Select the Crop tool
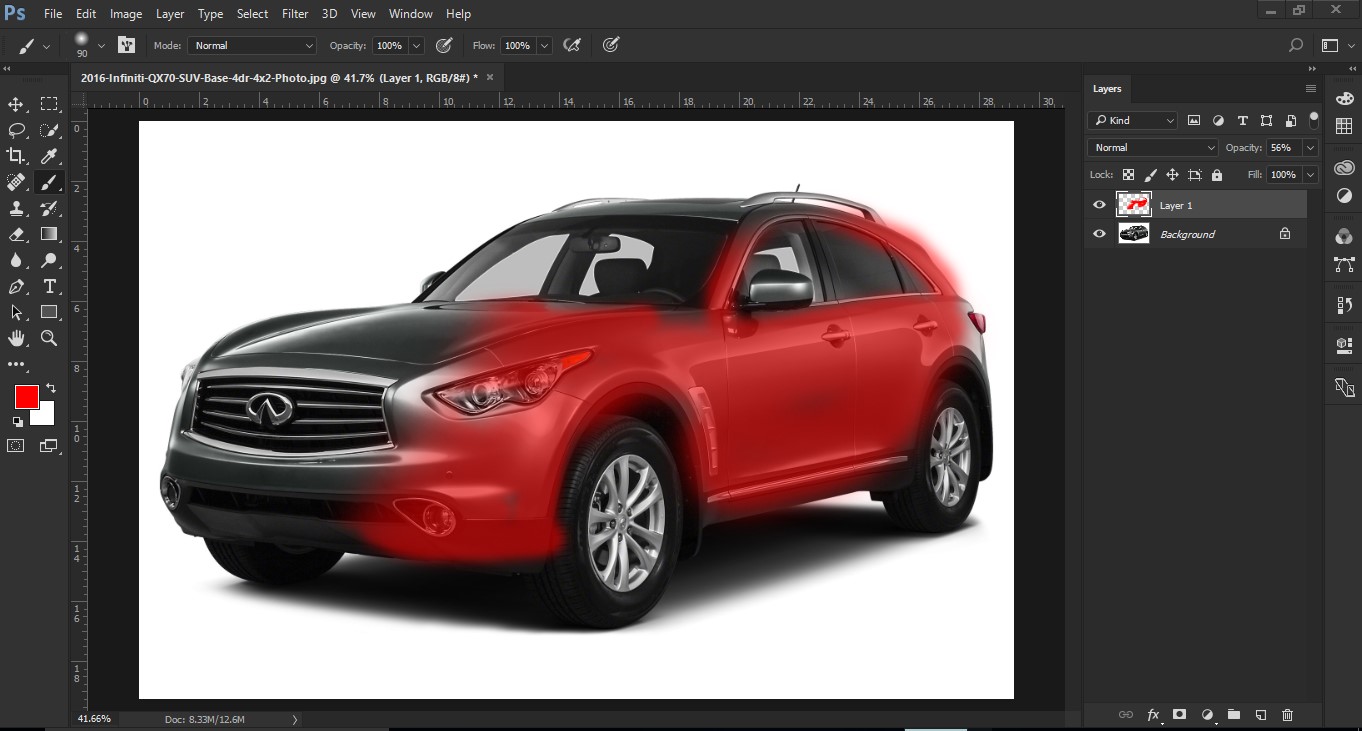 coord(16,156)
